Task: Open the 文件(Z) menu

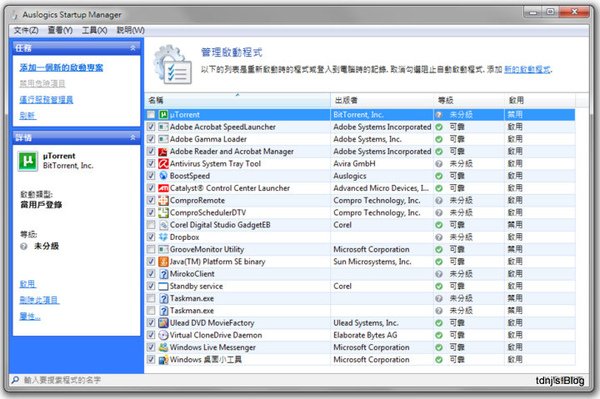Action: pyautogui.click(x=26, y=30)
